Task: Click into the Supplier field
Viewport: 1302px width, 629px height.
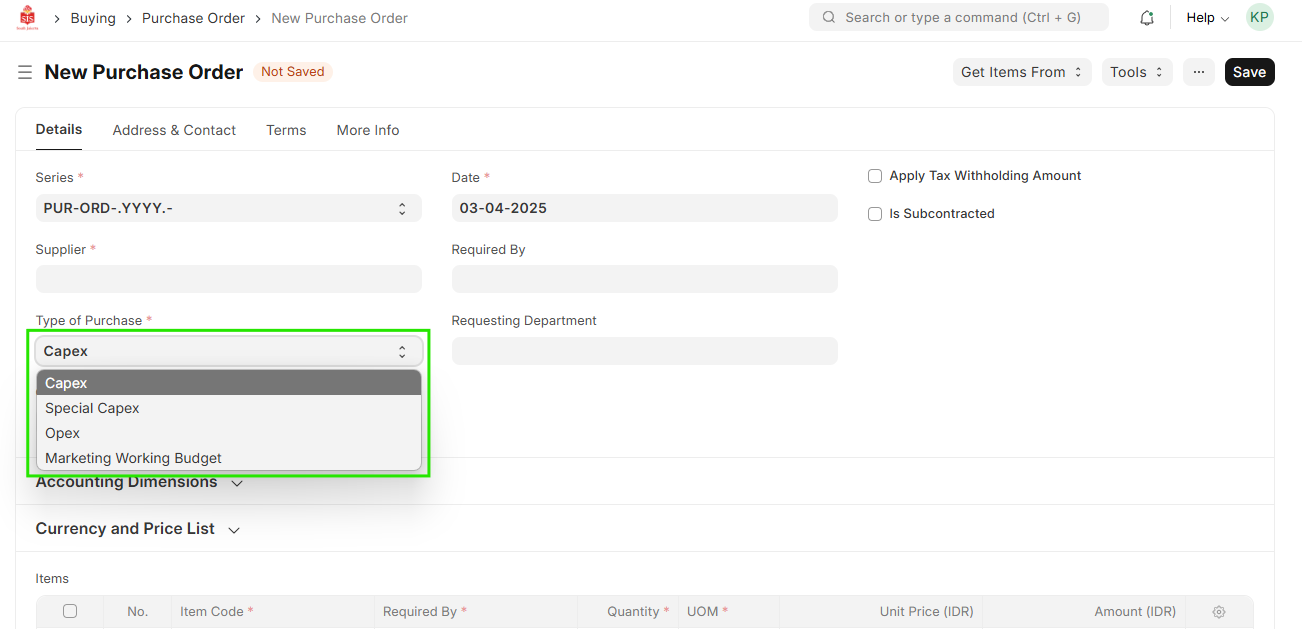Action: click(x=228, y=279)
